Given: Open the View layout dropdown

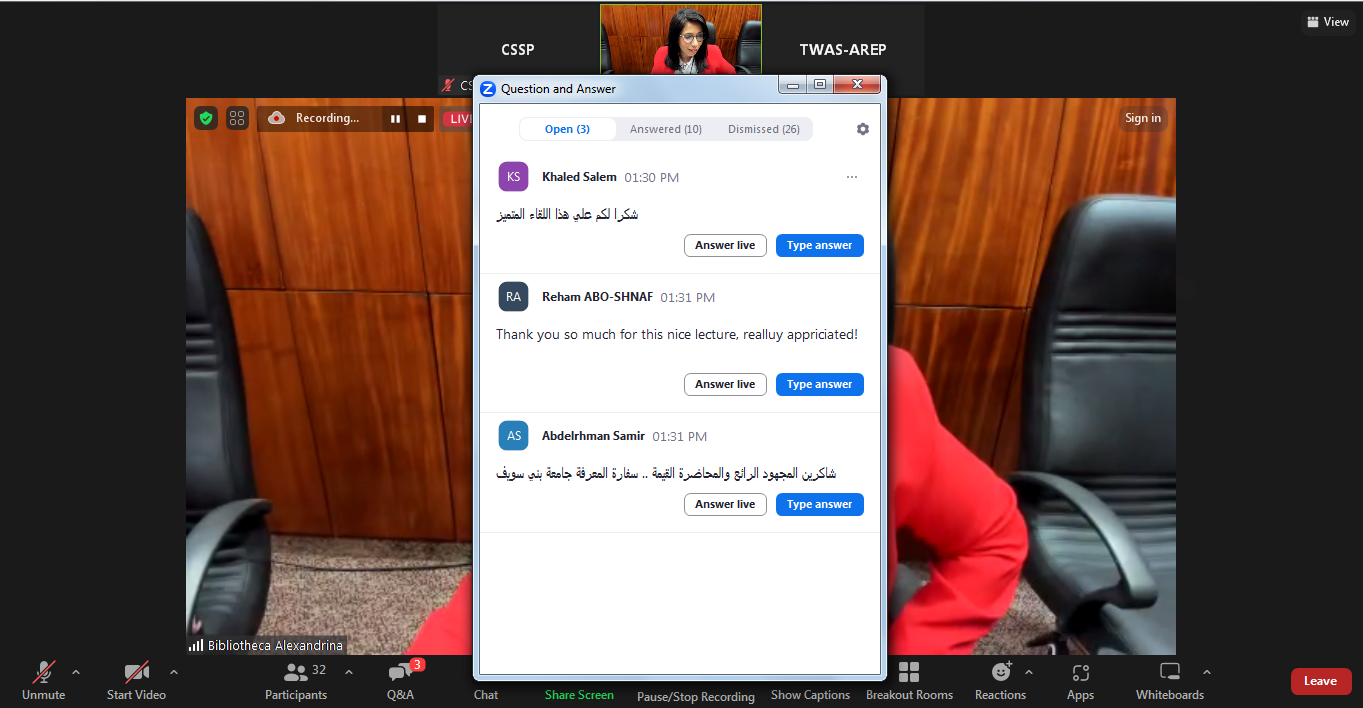Looking at the screenshot, I should 1328,22.
